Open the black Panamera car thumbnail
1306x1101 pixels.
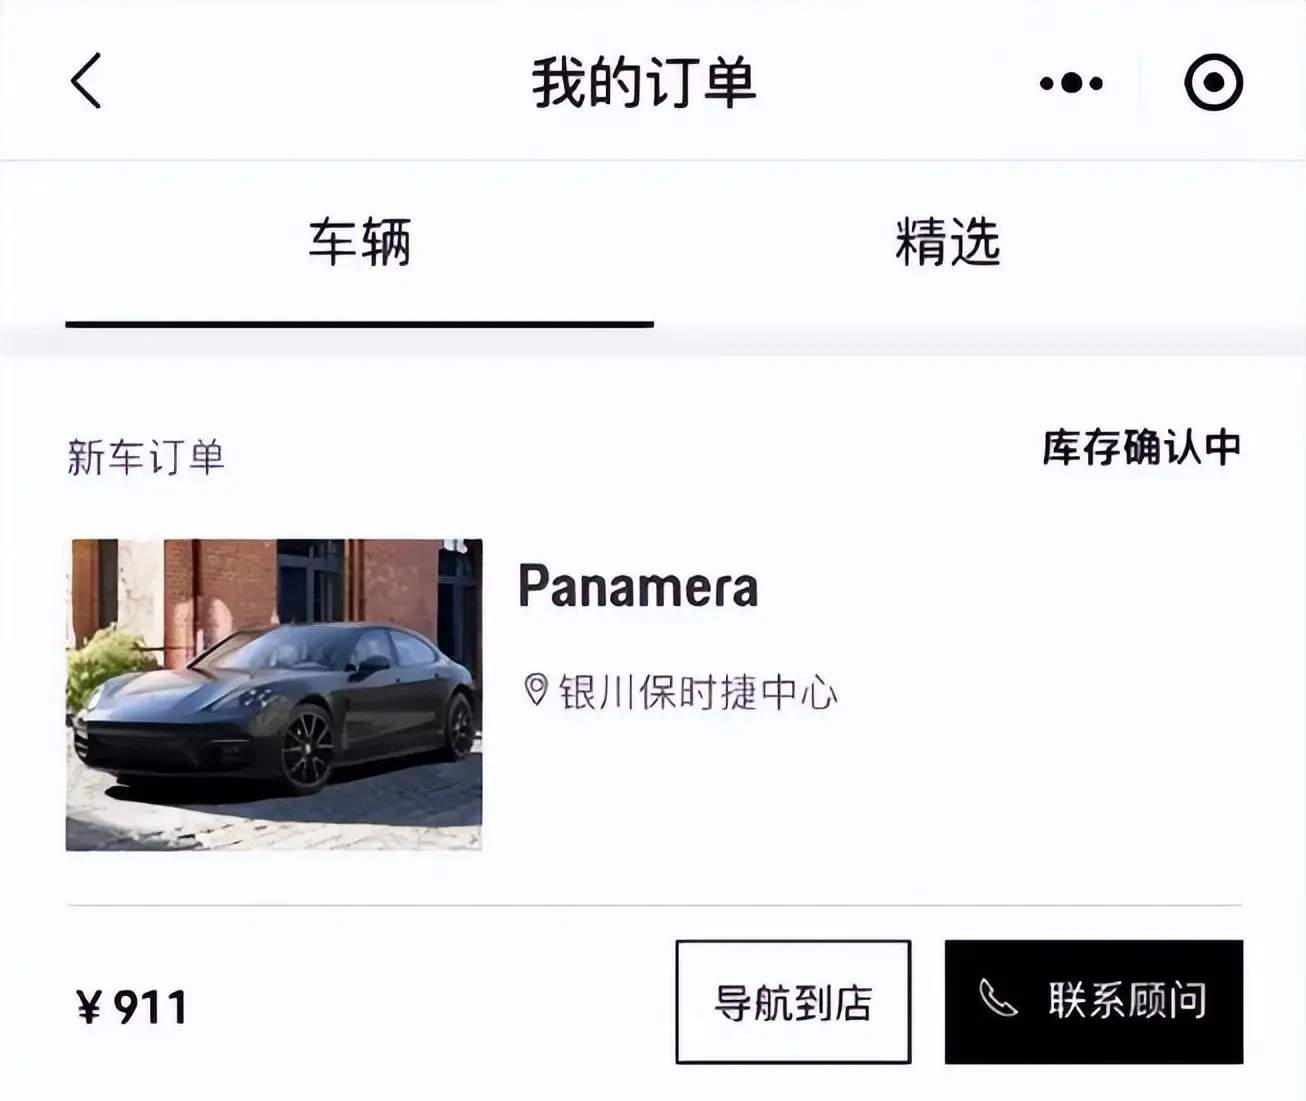point(274,694)
